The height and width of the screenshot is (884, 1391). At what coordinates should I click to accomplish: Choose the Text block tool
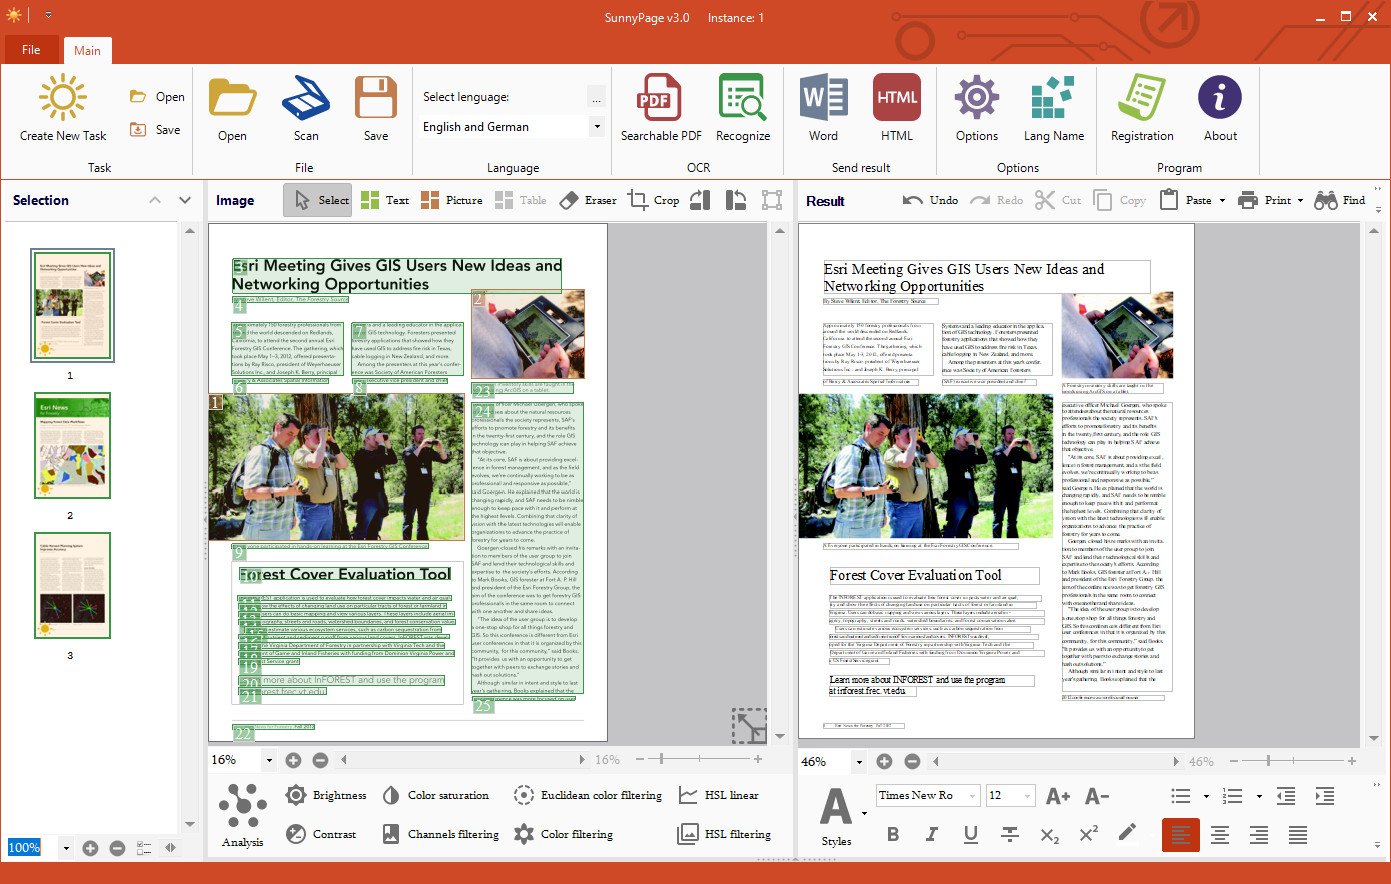pyautogui.click(x=385, y=200)
